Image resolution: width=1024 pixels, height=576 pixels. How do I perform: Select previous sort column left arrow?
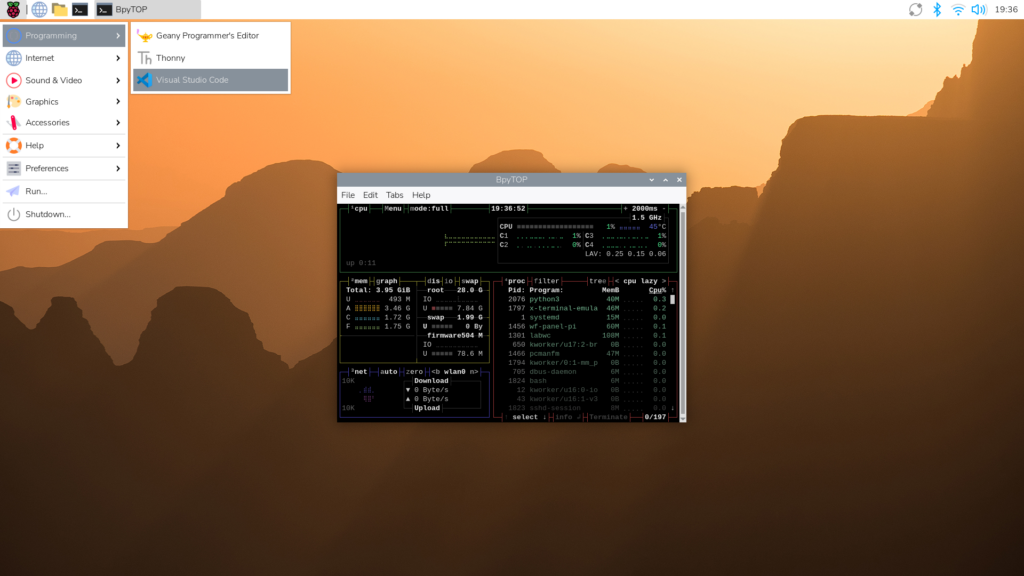(x=617, y=281)
